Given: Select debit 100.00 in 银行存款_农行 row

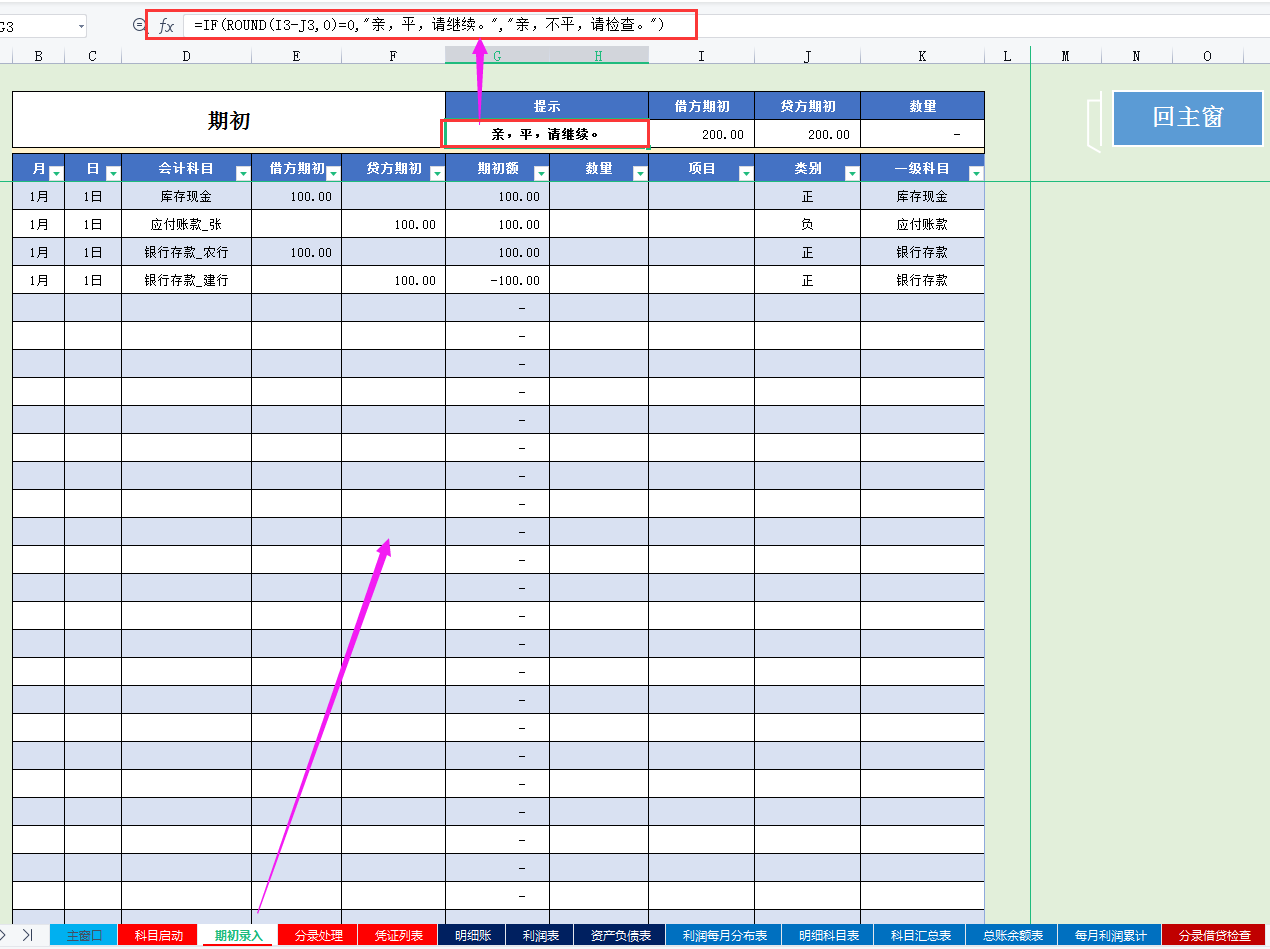Looking at the screenshot, I should pos(296,252).
